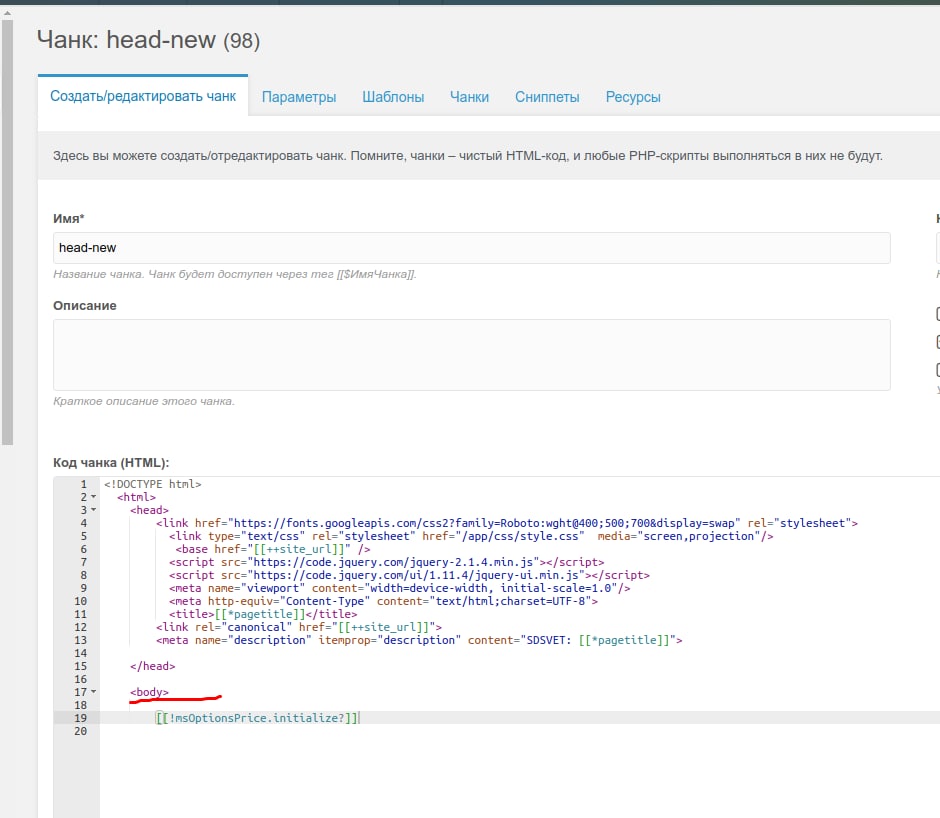Click the Код чанка (HTML) label
Image resolution: width=940 pixels, height=818 pixels.
click(x=111, y=463)
